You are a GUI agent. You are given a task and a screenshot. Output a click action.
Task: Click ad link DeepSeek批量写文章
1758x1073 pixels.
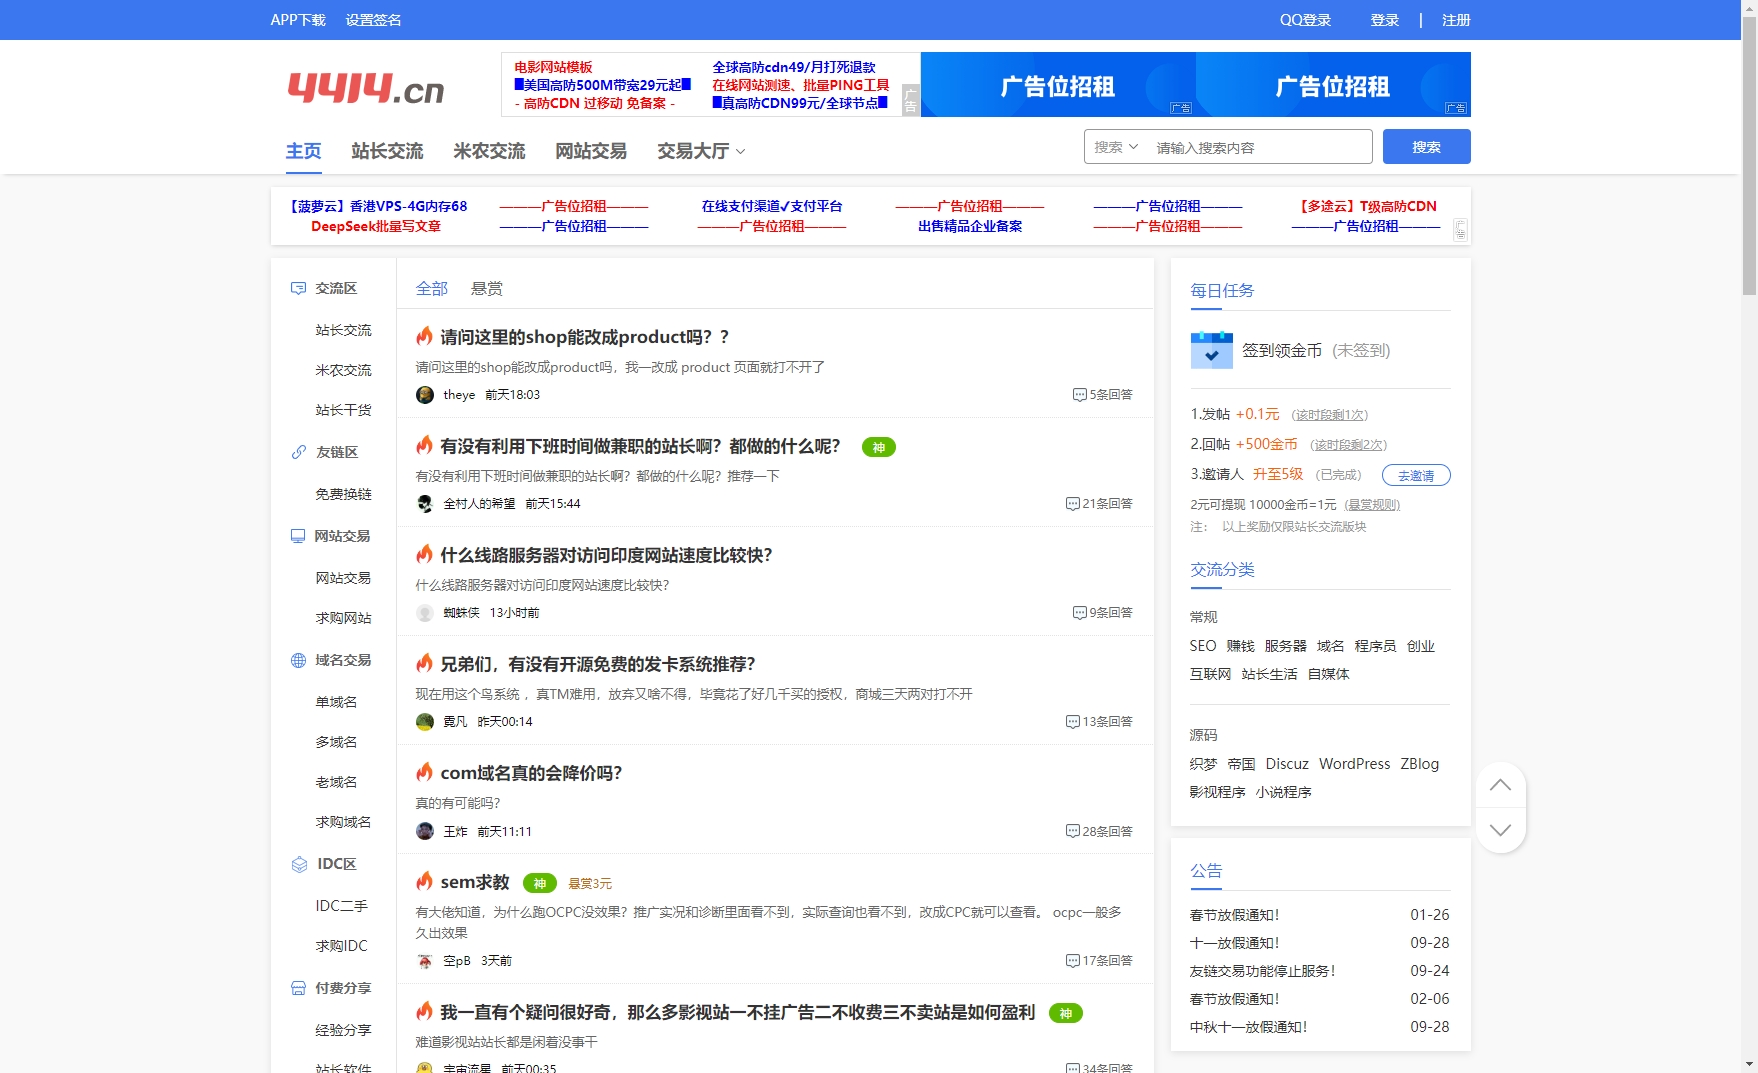(376, 226)
